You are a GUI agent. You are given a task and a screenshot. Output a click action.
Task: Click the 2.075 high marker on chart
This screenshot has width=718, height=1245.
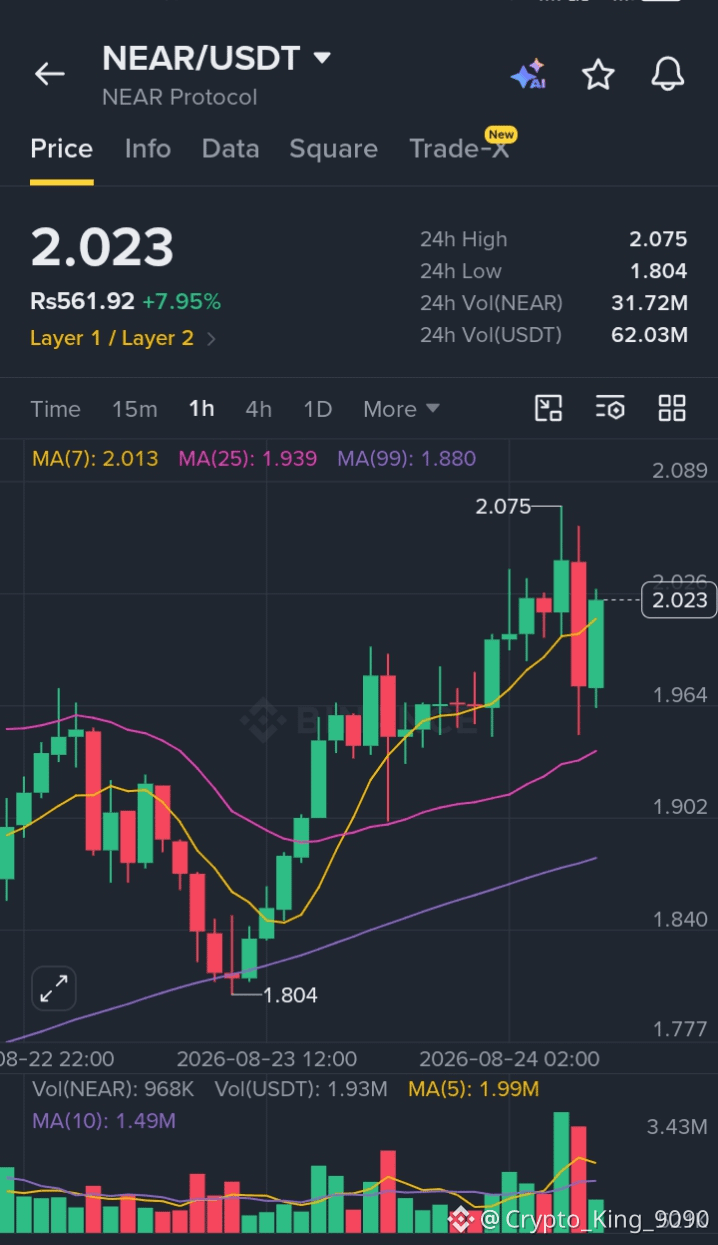click(x=503, y=506)
